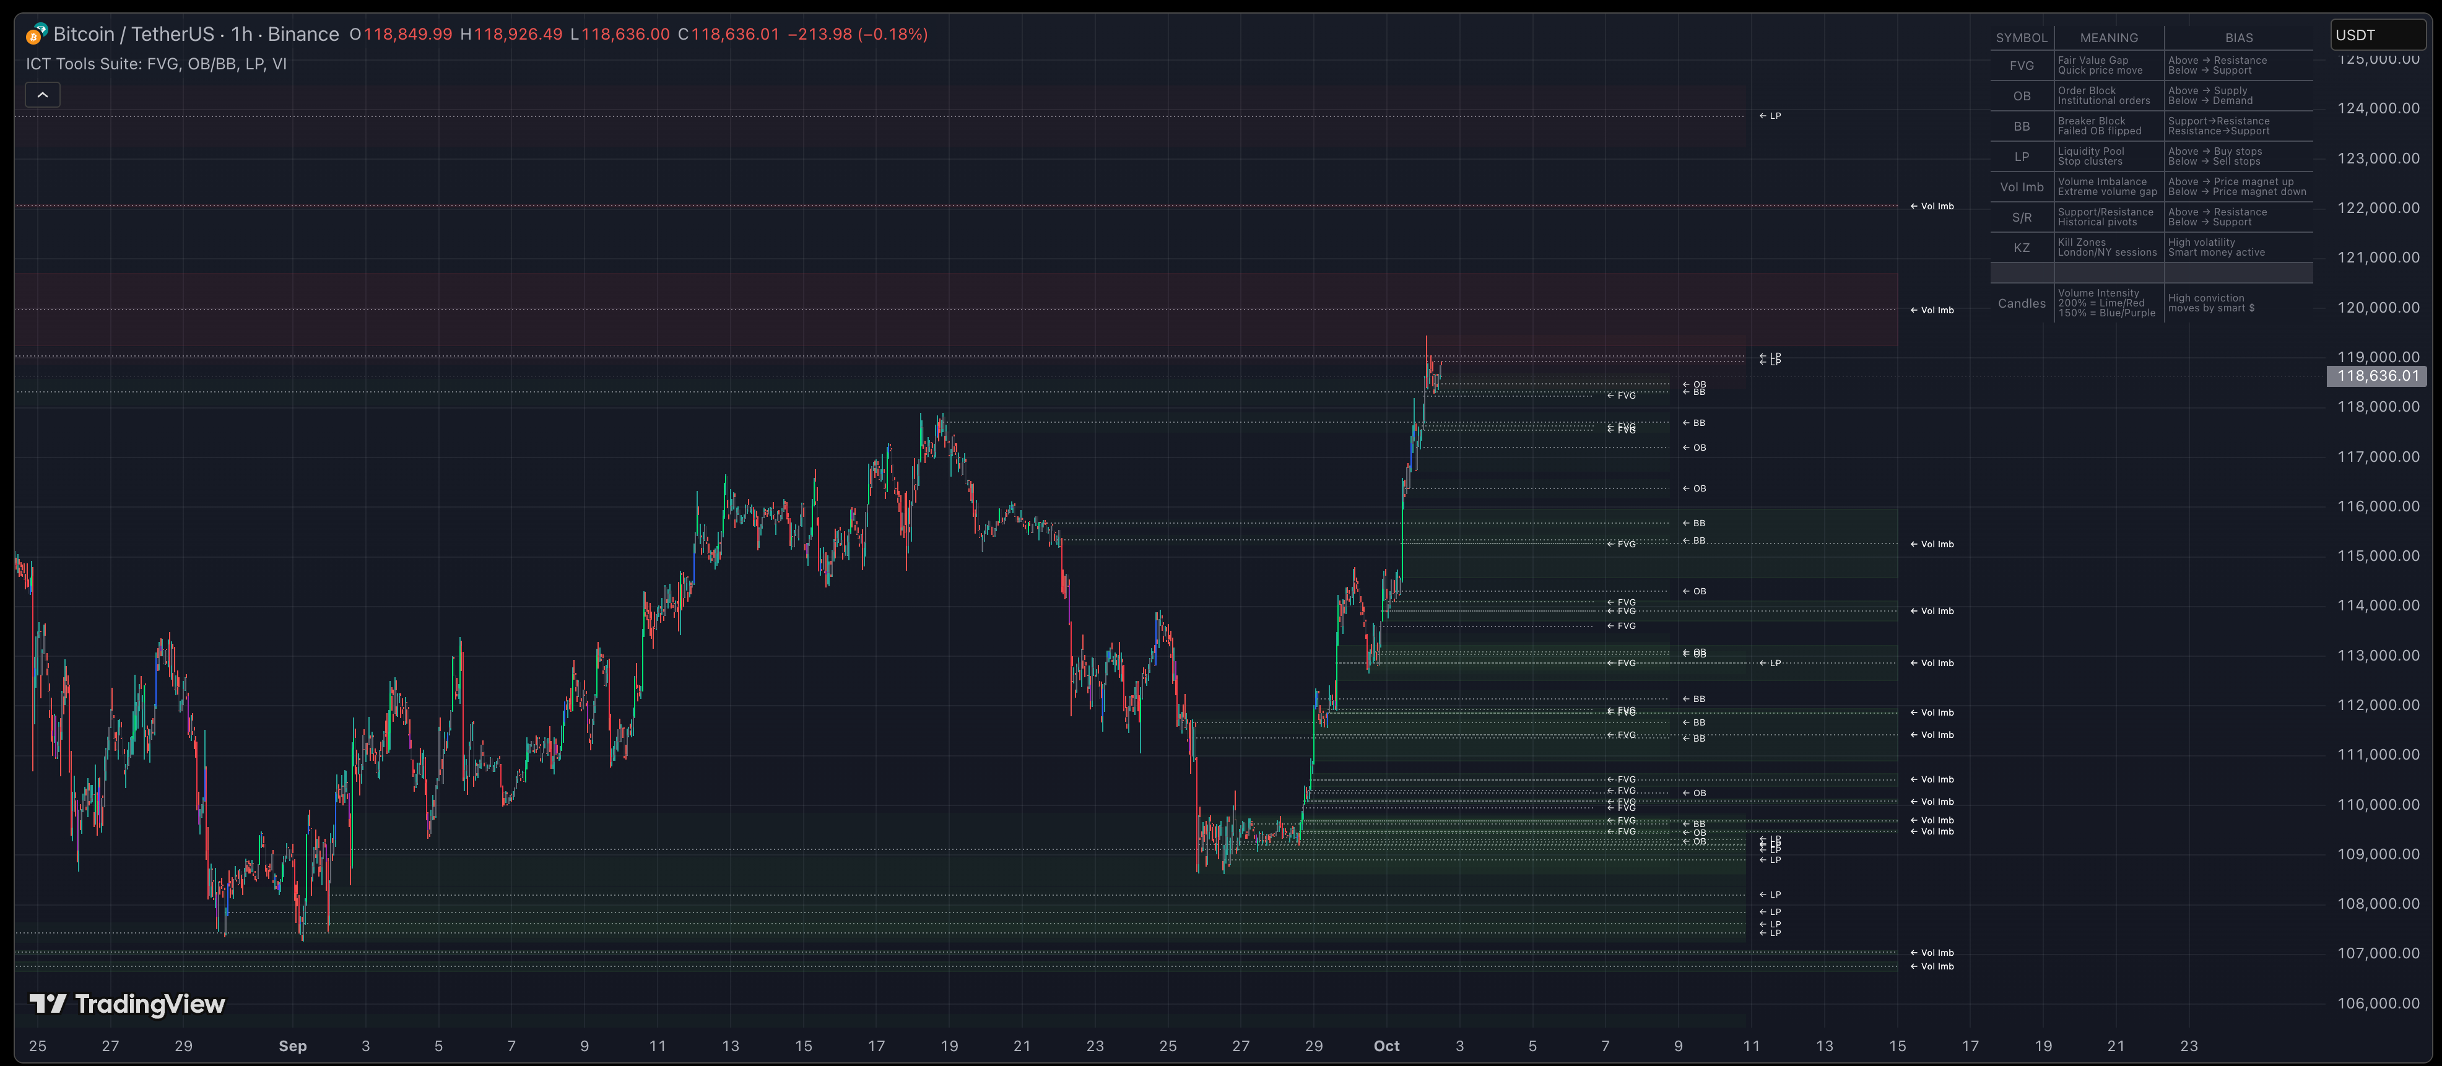The width and height of the screenshot is (2442, 1066).
Task: Select the ICT Tools Suite indicator title
Action: tap(156, 64)
